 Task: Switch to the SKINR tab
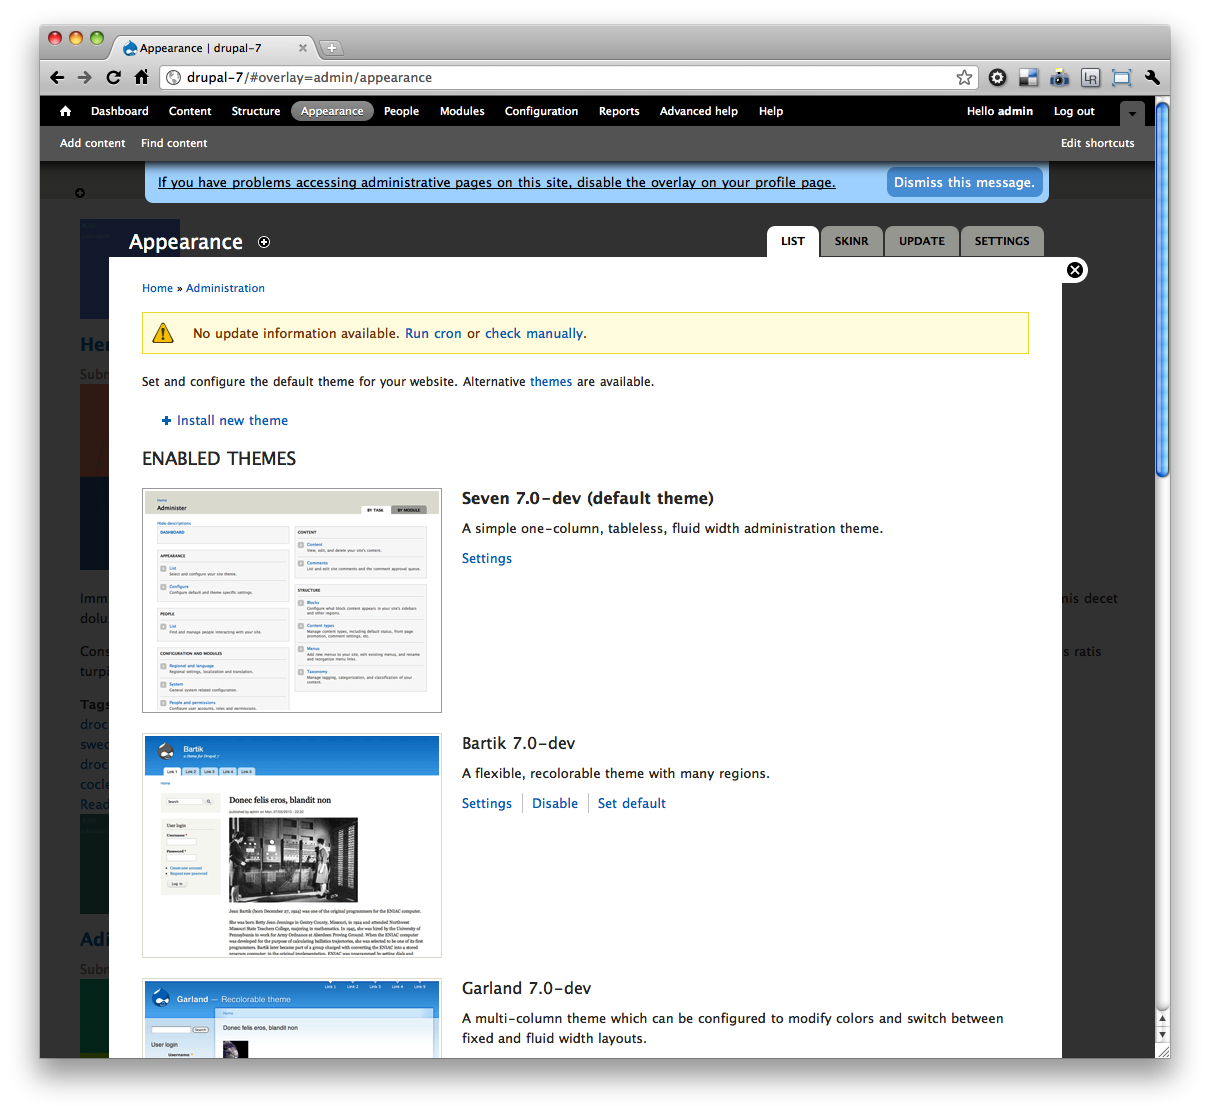point(851,241)
